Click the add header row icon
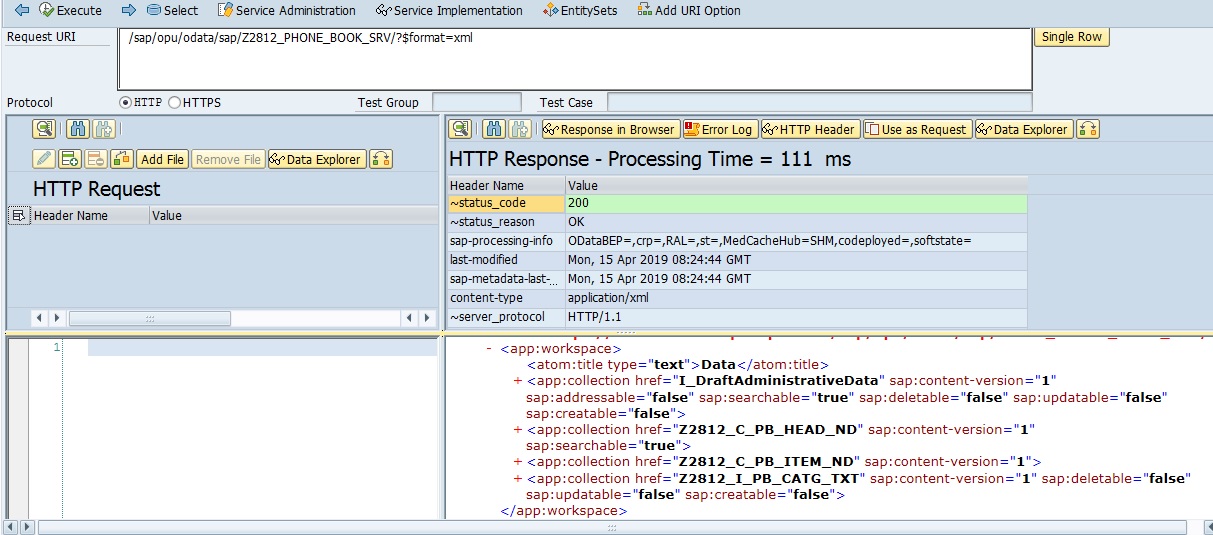This screenshot has width=1213, height=535. pos(69,159)
